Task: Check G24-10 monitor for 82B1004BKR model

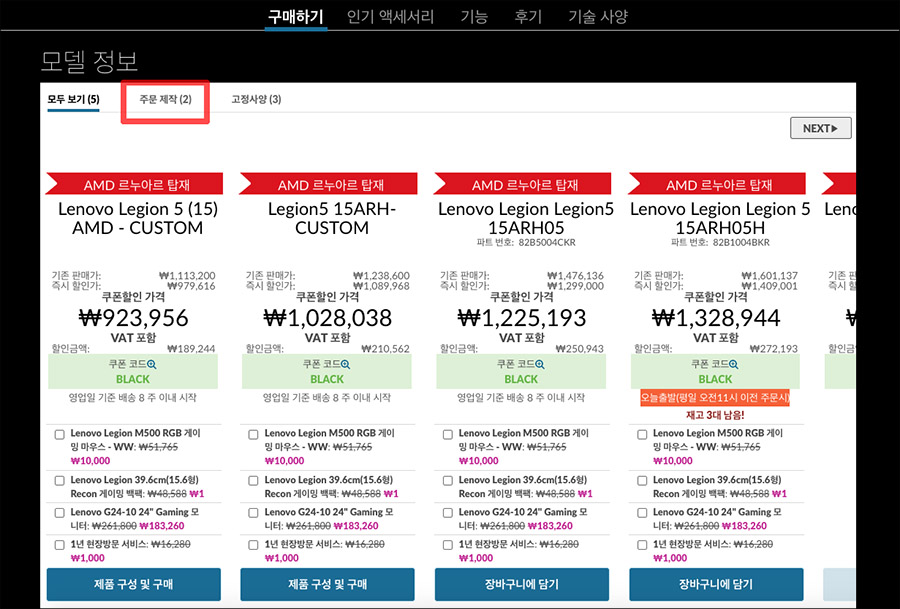Action: point(642,513)
